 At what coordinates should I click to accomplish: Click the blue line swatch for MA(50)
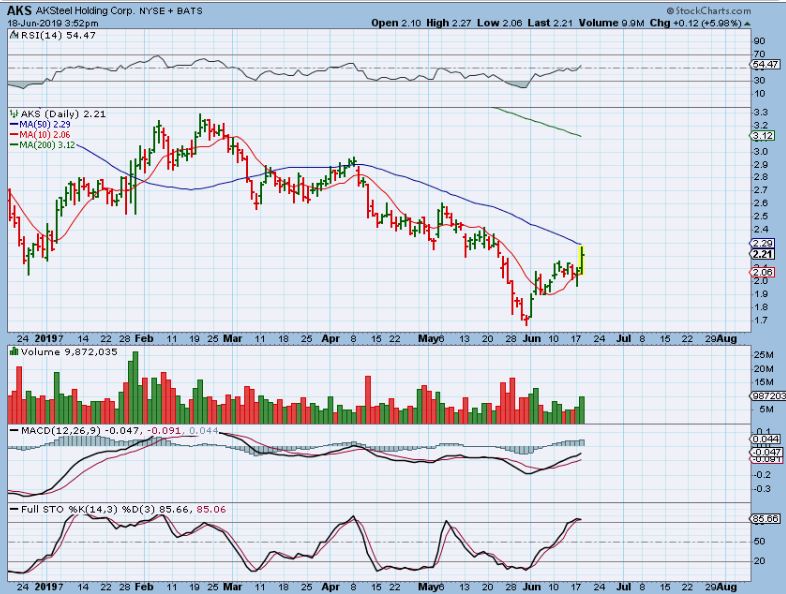14,124
